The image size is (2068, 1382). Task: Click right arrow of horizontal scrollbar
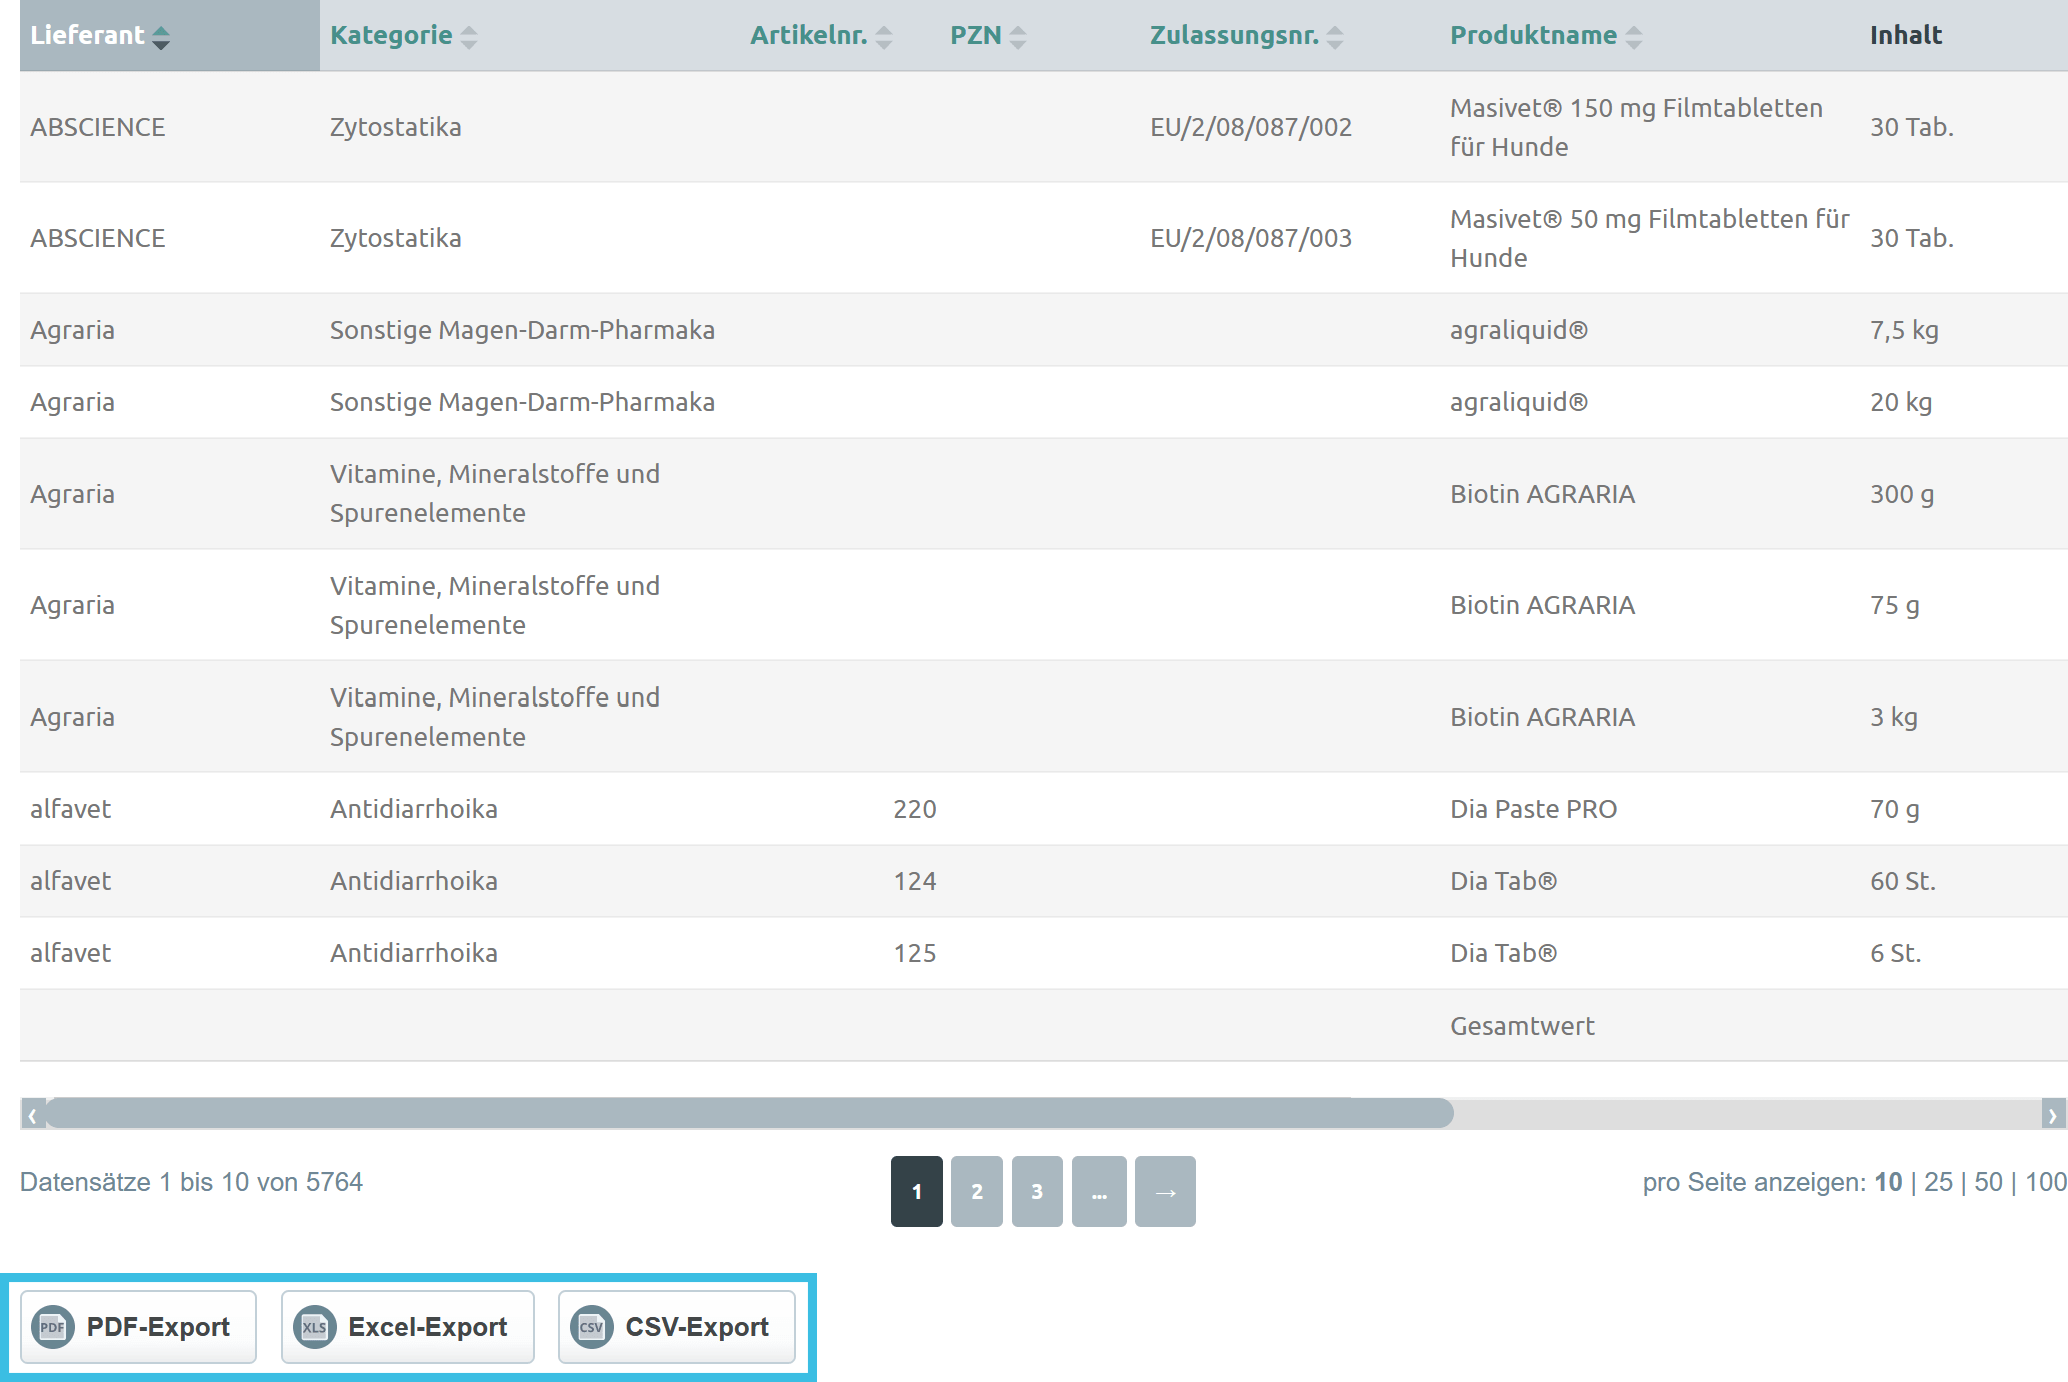[2053, 1114]
